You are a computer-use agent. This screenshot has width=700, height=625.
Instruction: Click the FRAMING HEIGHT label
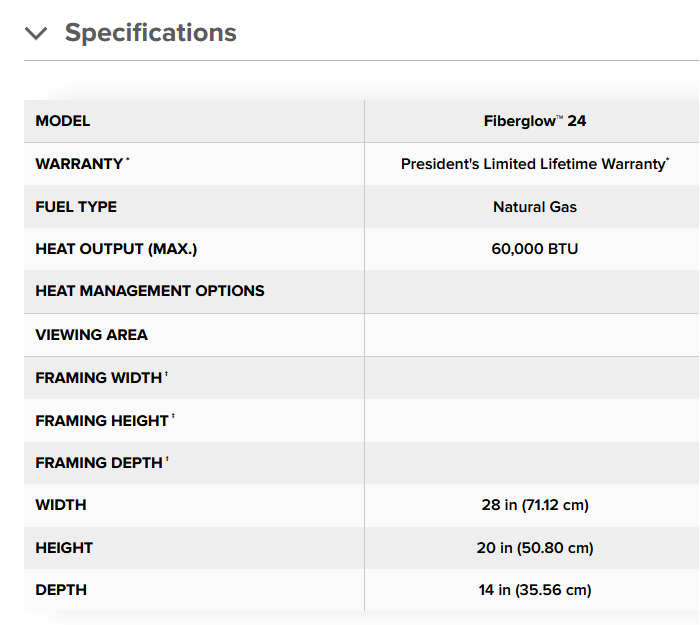point(102,421)
